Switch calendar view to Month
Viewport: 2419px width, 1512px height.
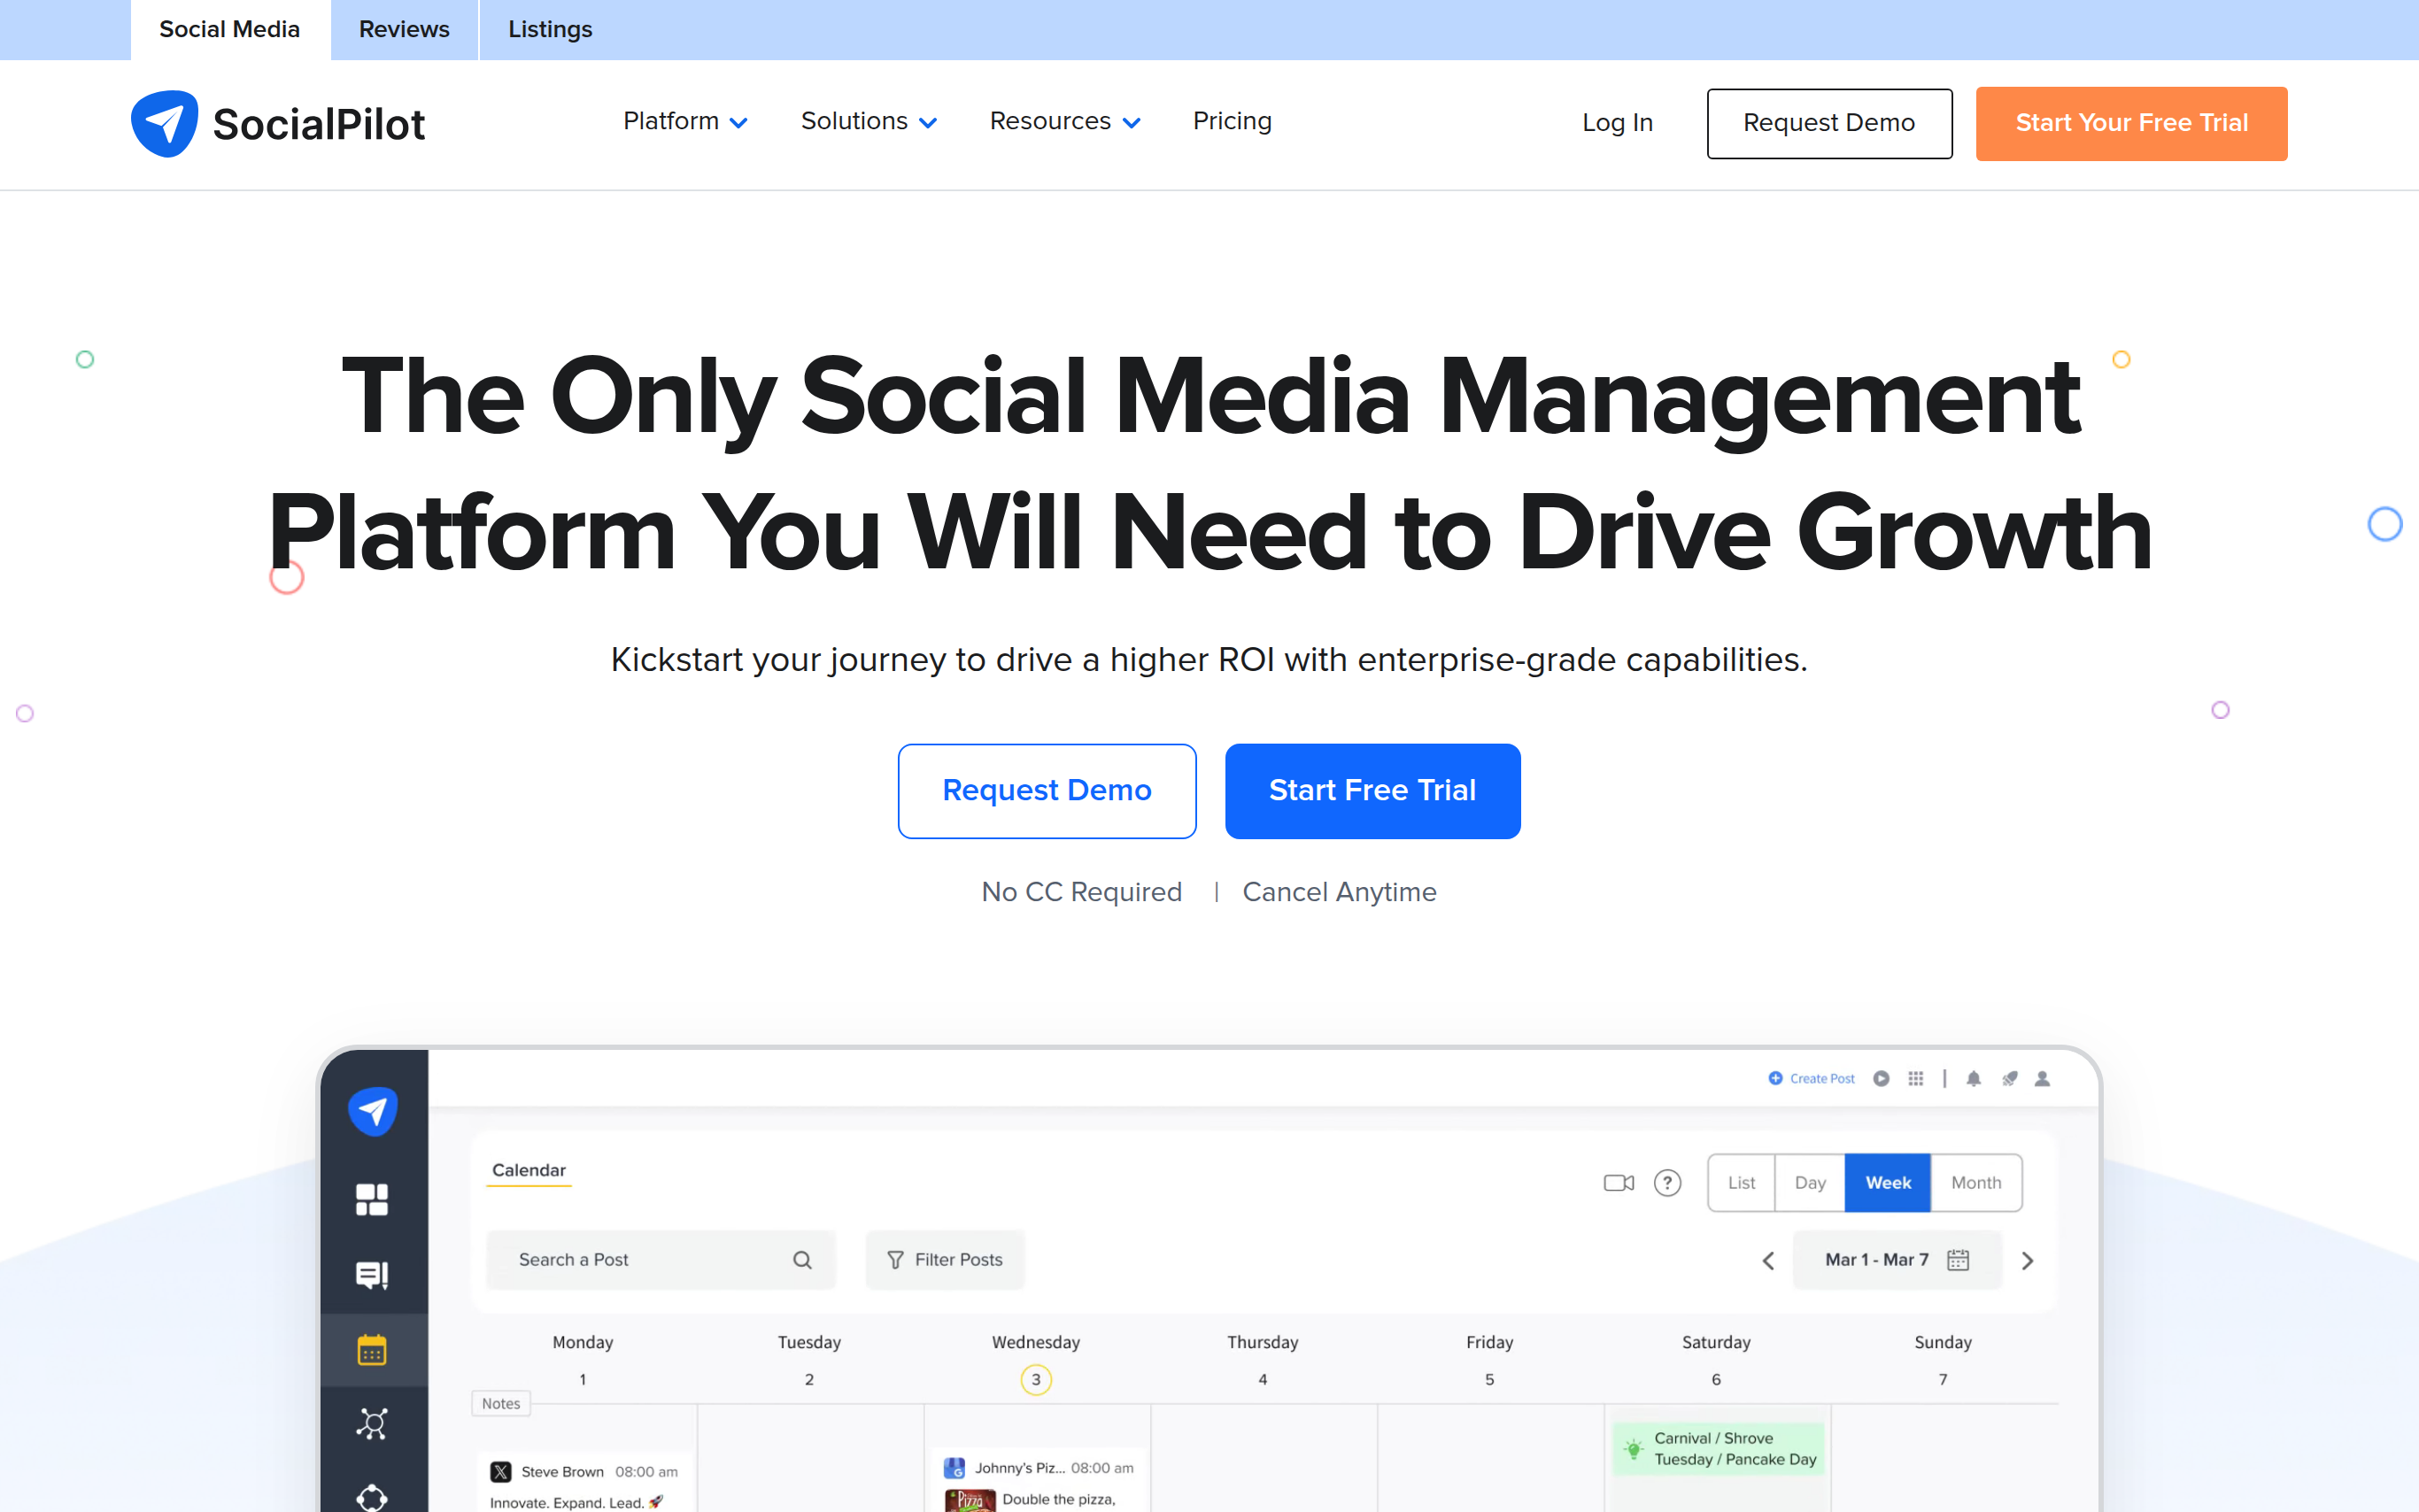pyautogui.click(x=1975, y=1183)
